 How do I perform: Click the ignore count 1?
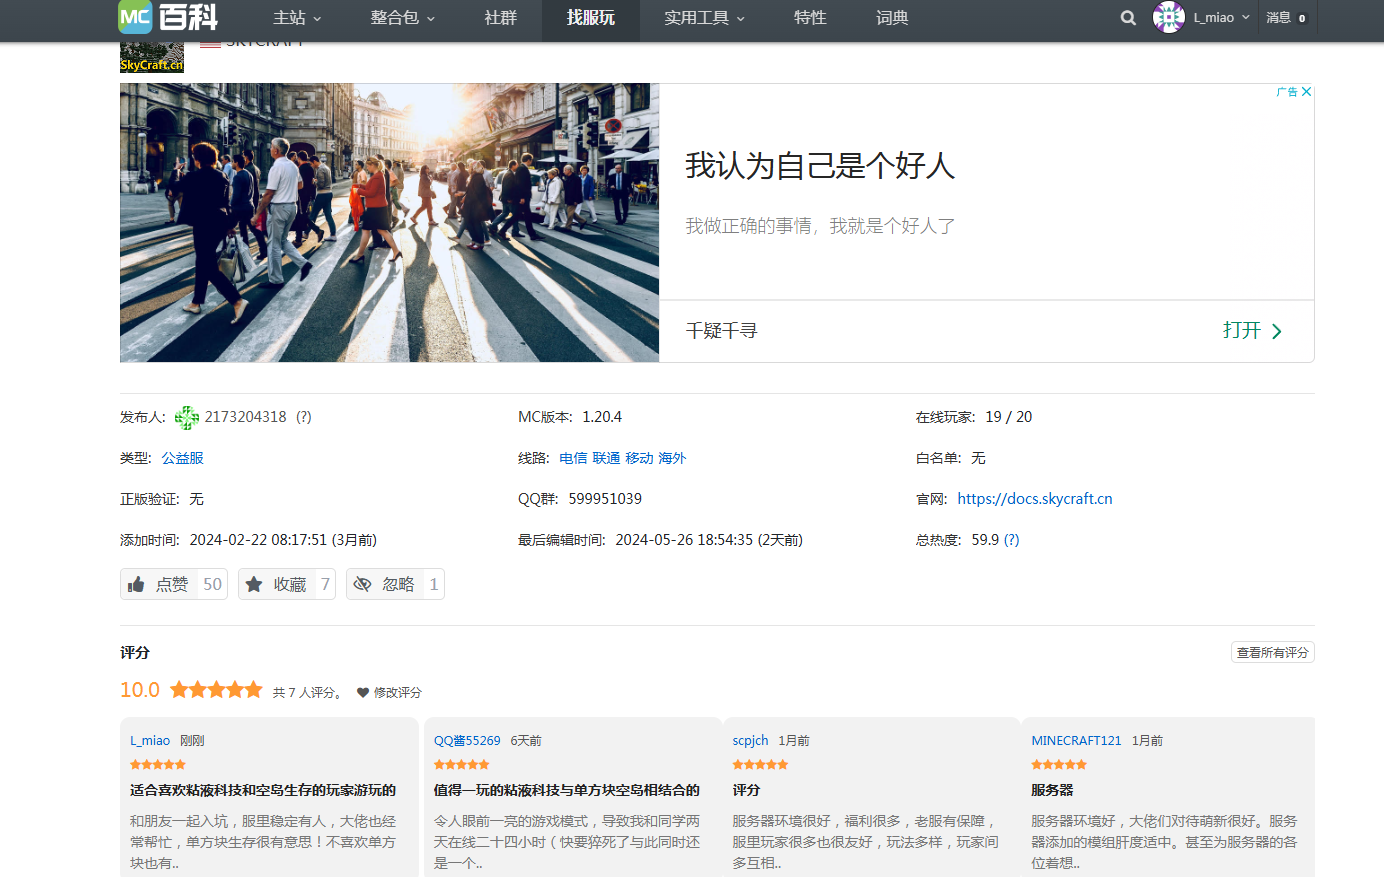(434, 584)
